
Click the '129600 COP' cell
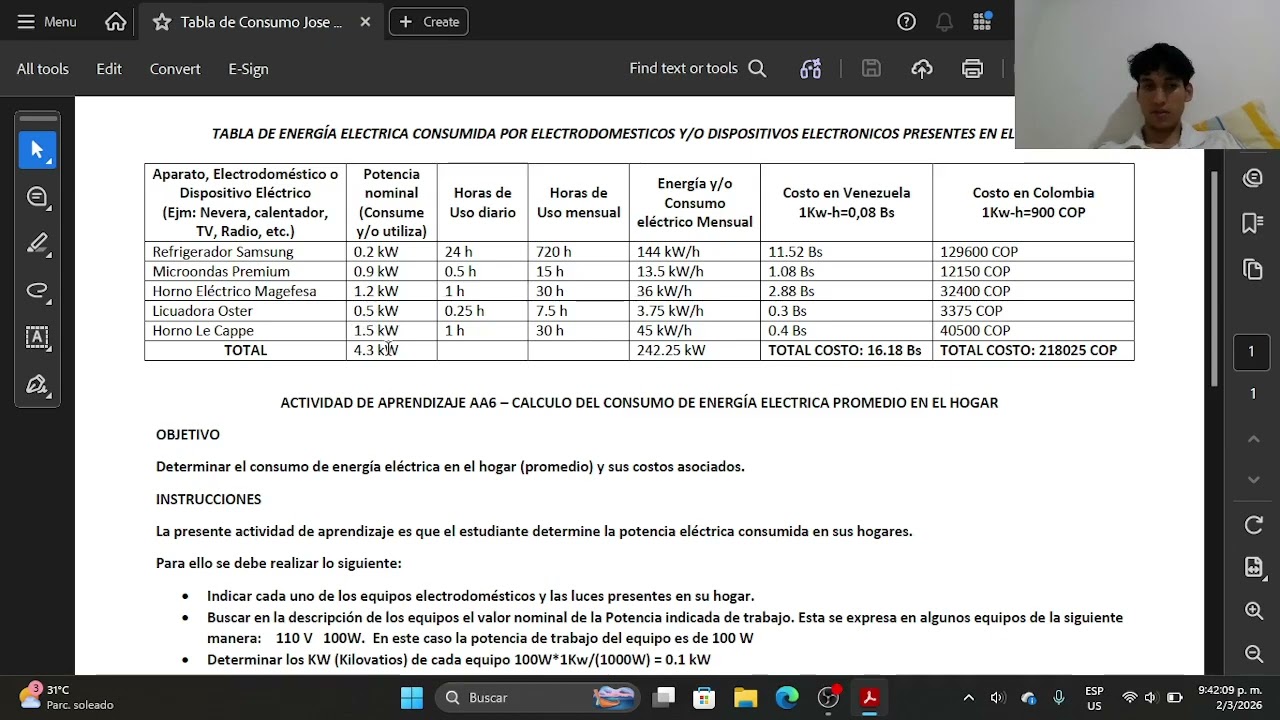click(x=1033, y=252)
